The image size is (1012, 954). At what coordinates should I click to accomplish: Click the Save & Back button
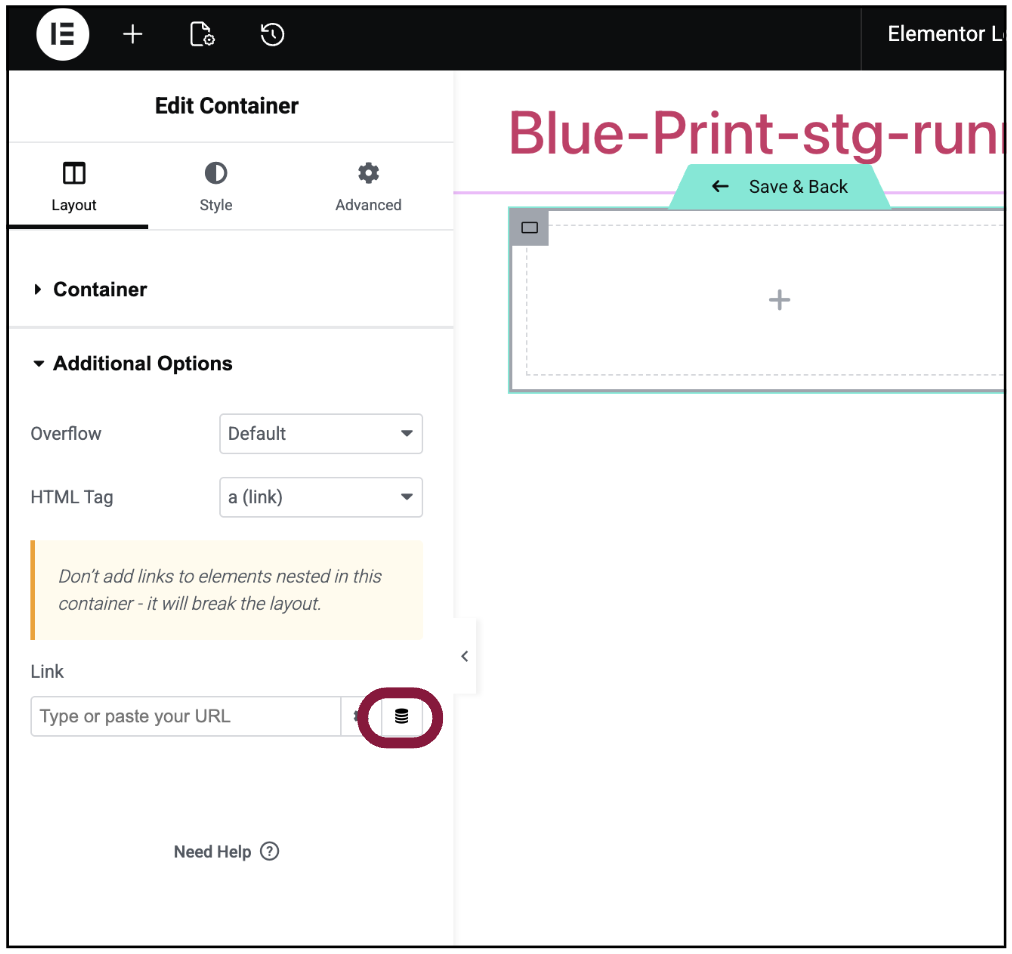click(x=779, y=187)
